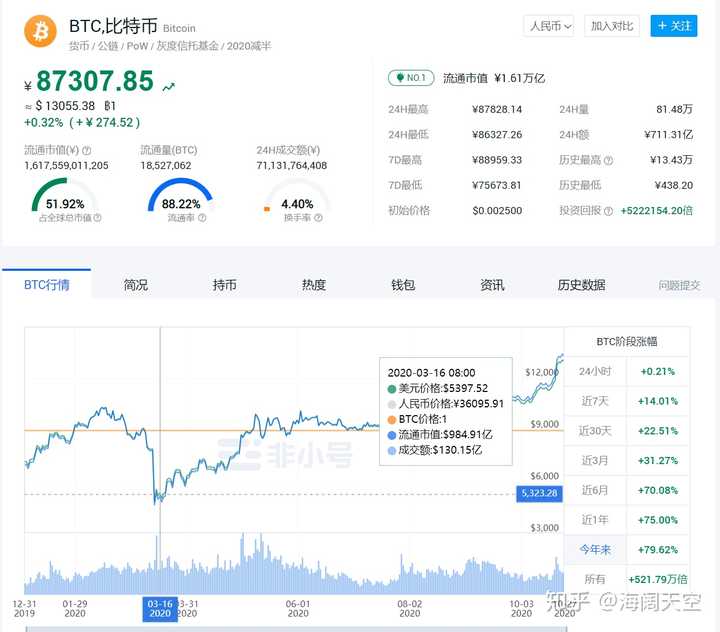Click the +5222154.20倍 return value
Viewport: 720px width, 632px height.
[657, 211]
